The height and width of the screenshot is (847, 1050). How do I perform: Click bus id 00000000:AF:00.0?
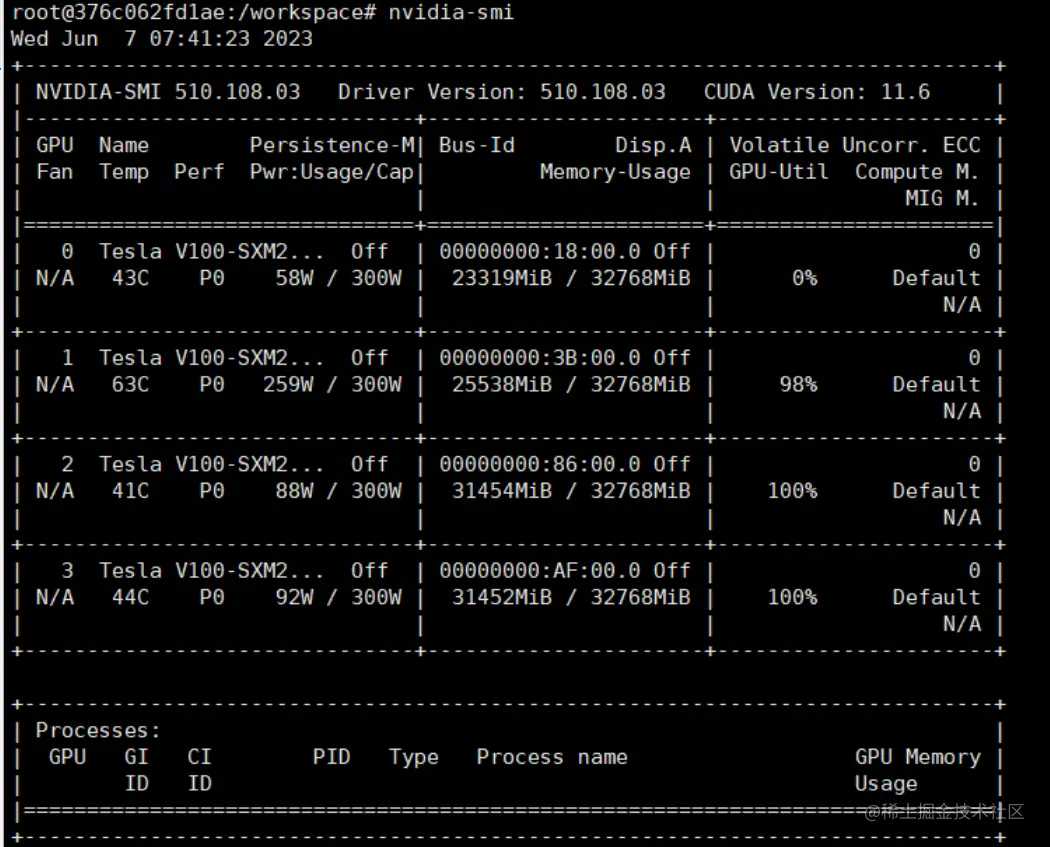click(x=540, y=570)
